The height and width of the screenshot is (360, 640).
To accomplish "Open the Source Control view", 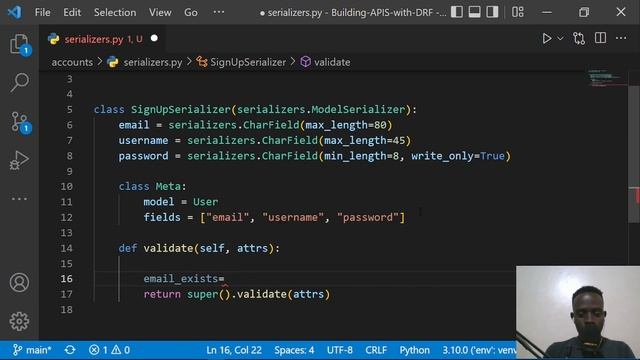I will click(x=19, y=122).
